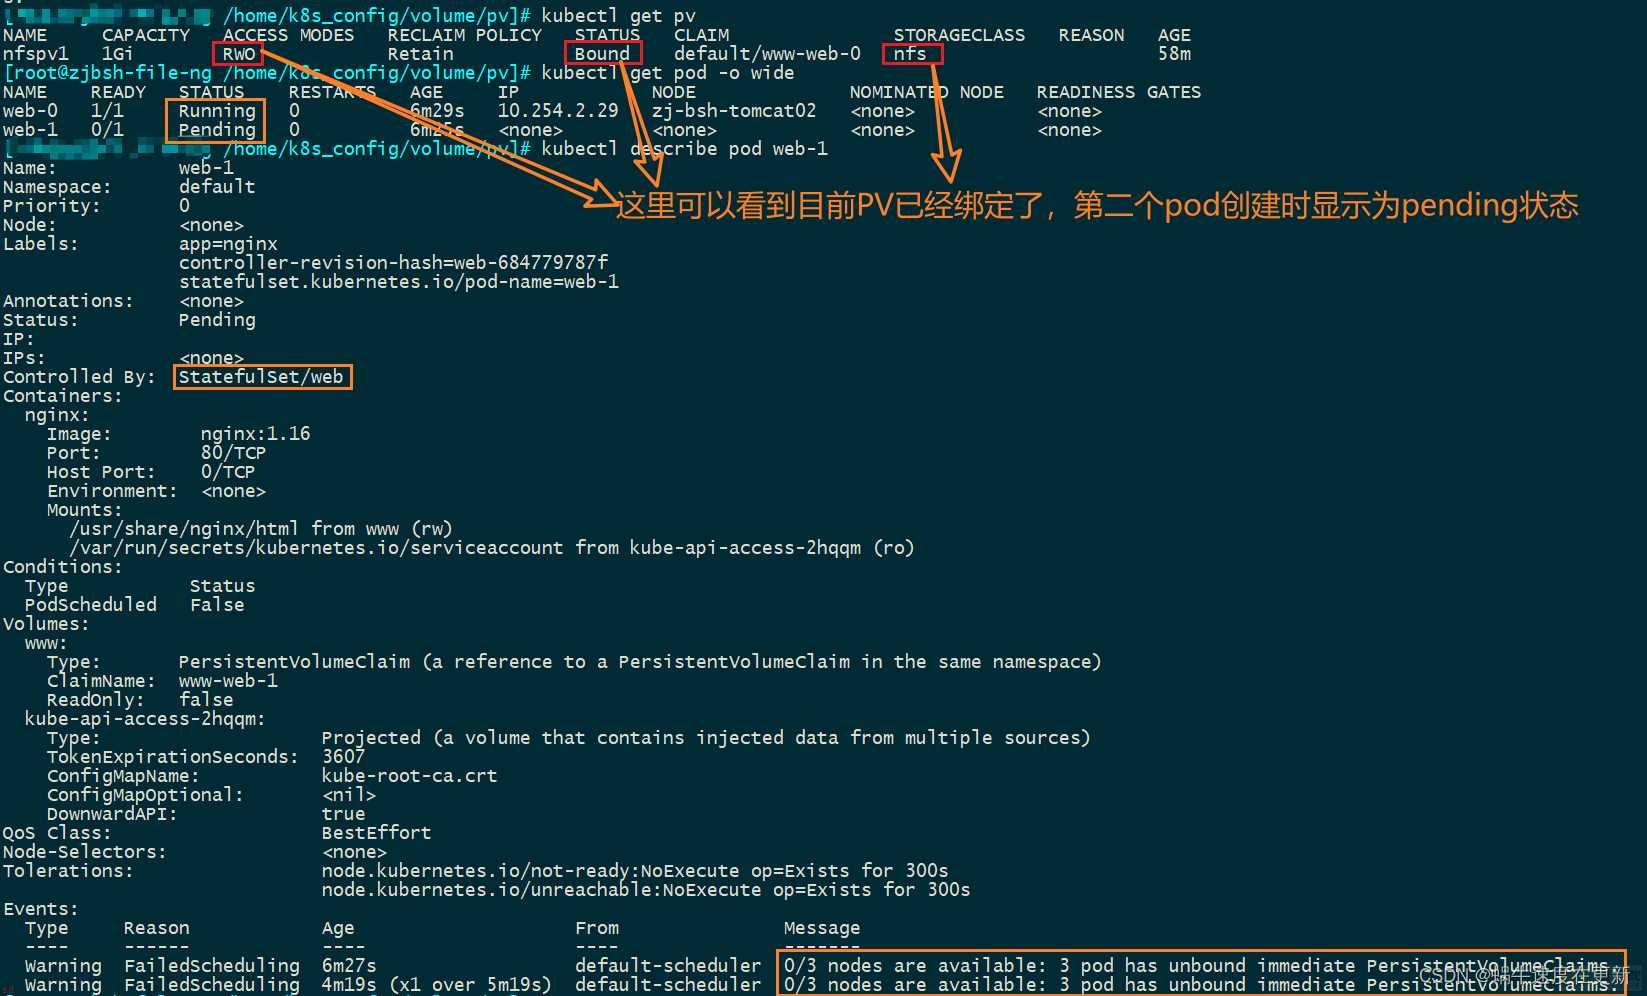Select TokenExpirationSeconds value '3607'
This screenshot has height=996, width=1647.
point(343,757)
